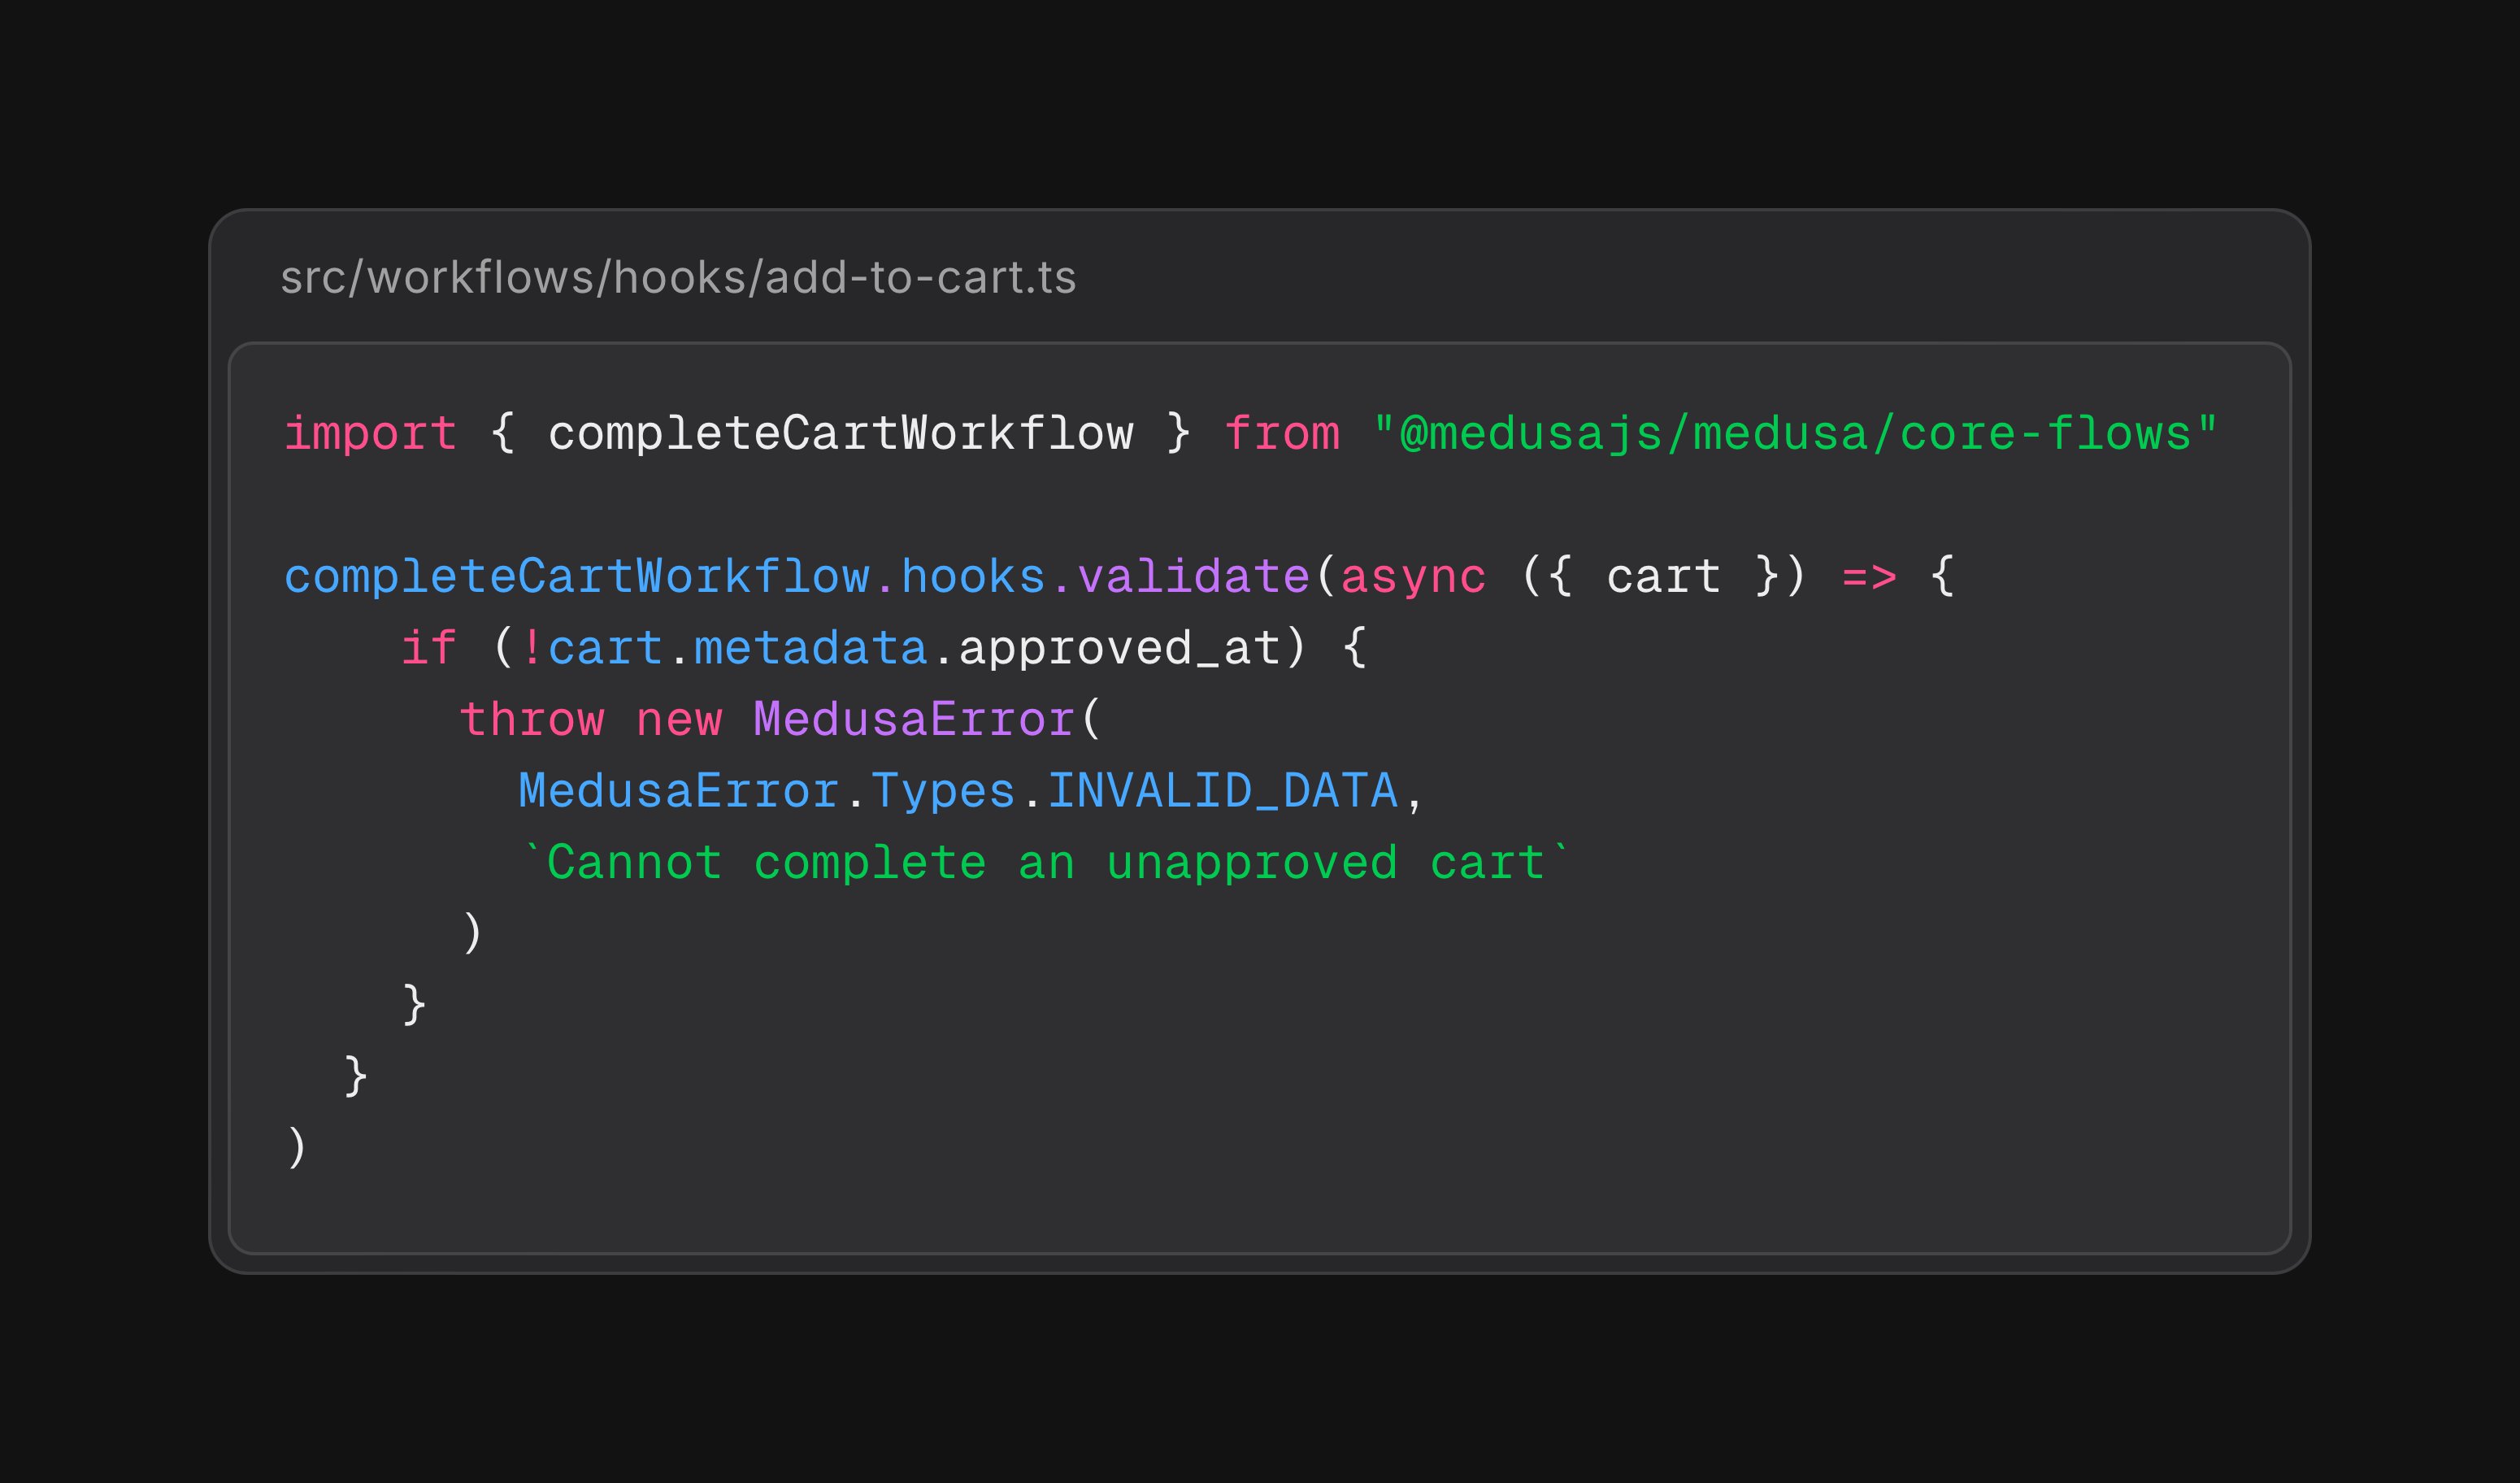
Task: Select the "if" keyword
Action: coord(430,648)
